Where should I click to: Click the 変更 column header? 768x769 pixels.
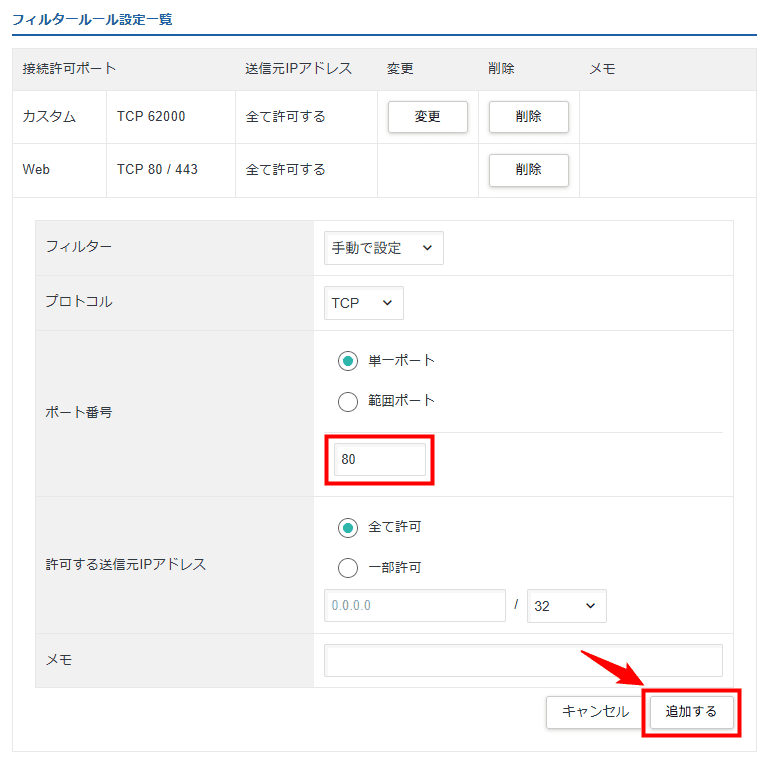coord(400,68)
